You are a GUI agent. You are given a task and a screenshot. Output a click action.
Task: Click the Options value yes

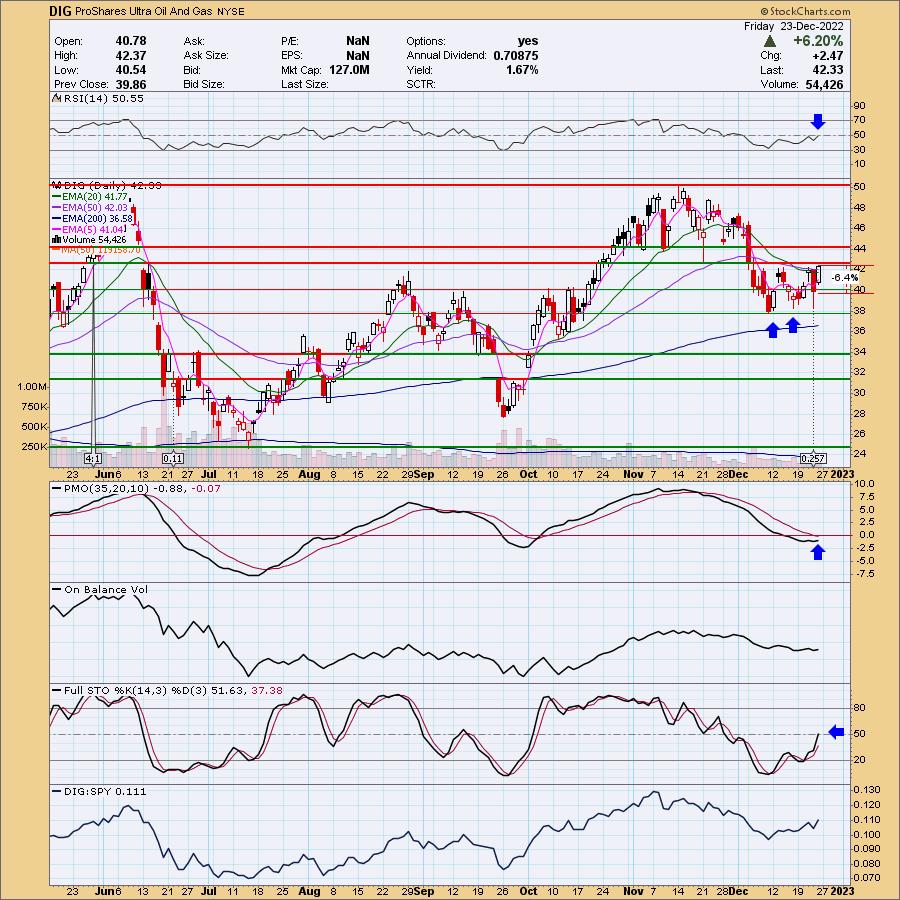pyautogui.click(x=528, y=41)
